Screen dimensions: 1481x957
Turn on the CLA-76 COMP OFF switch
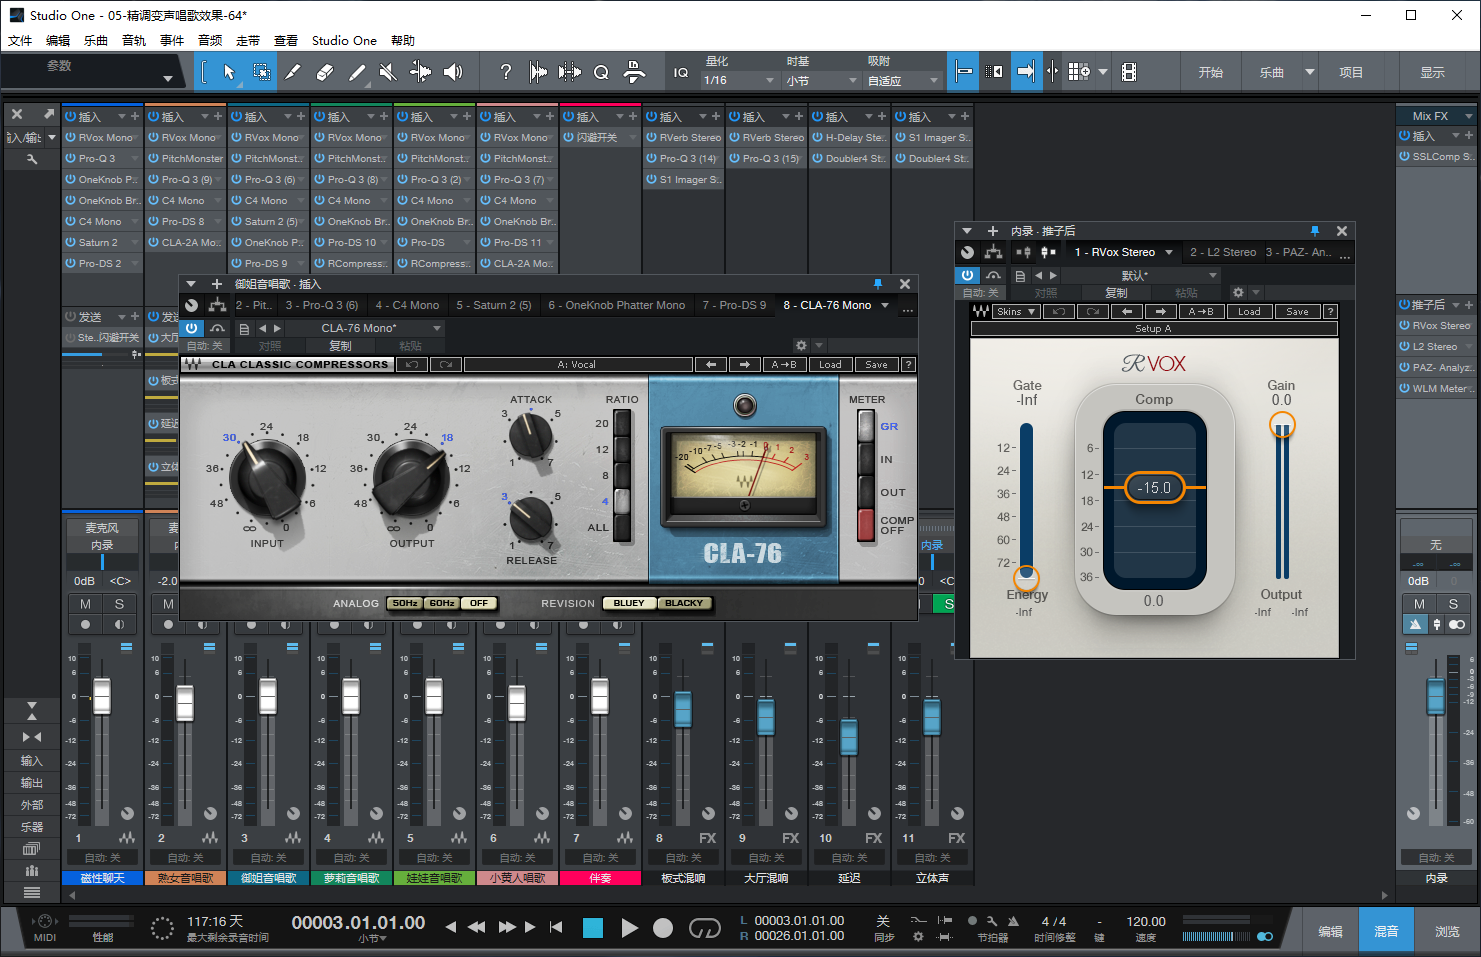[x=866, y=523]
